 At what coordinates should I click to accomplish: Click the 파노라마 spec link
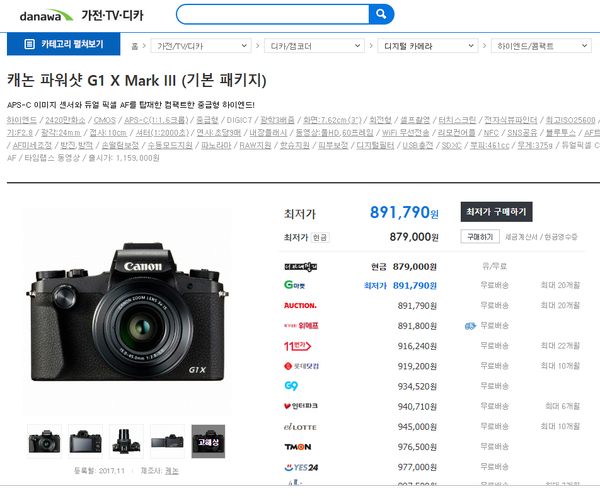pos(216,145)
